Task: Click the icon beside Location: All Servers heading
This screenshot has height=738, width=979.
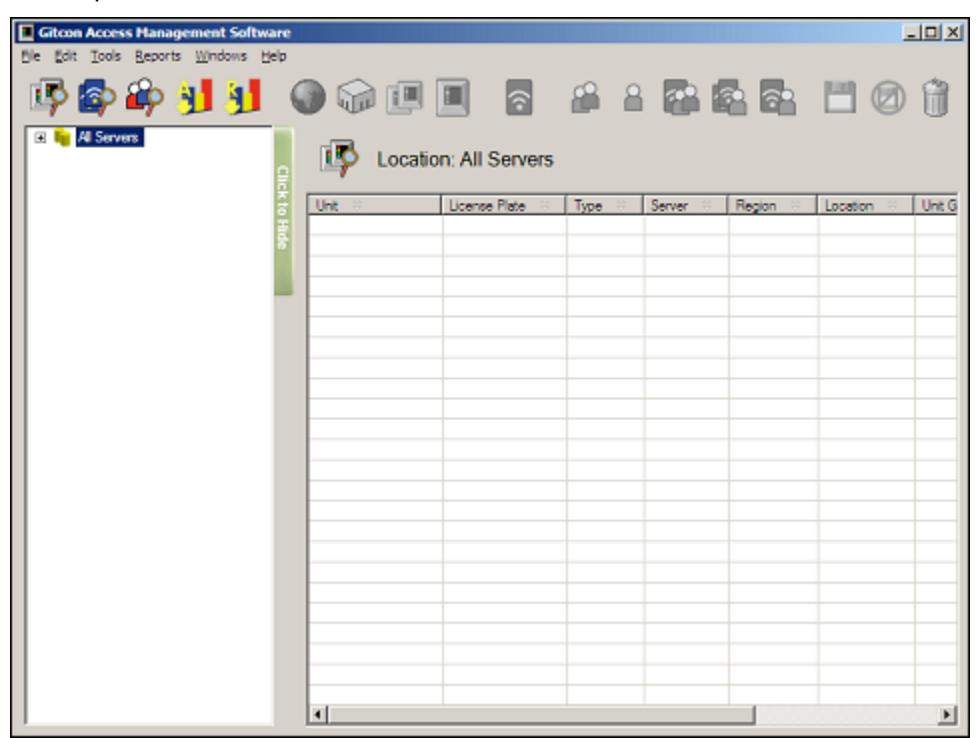Action: pos(339,159)
